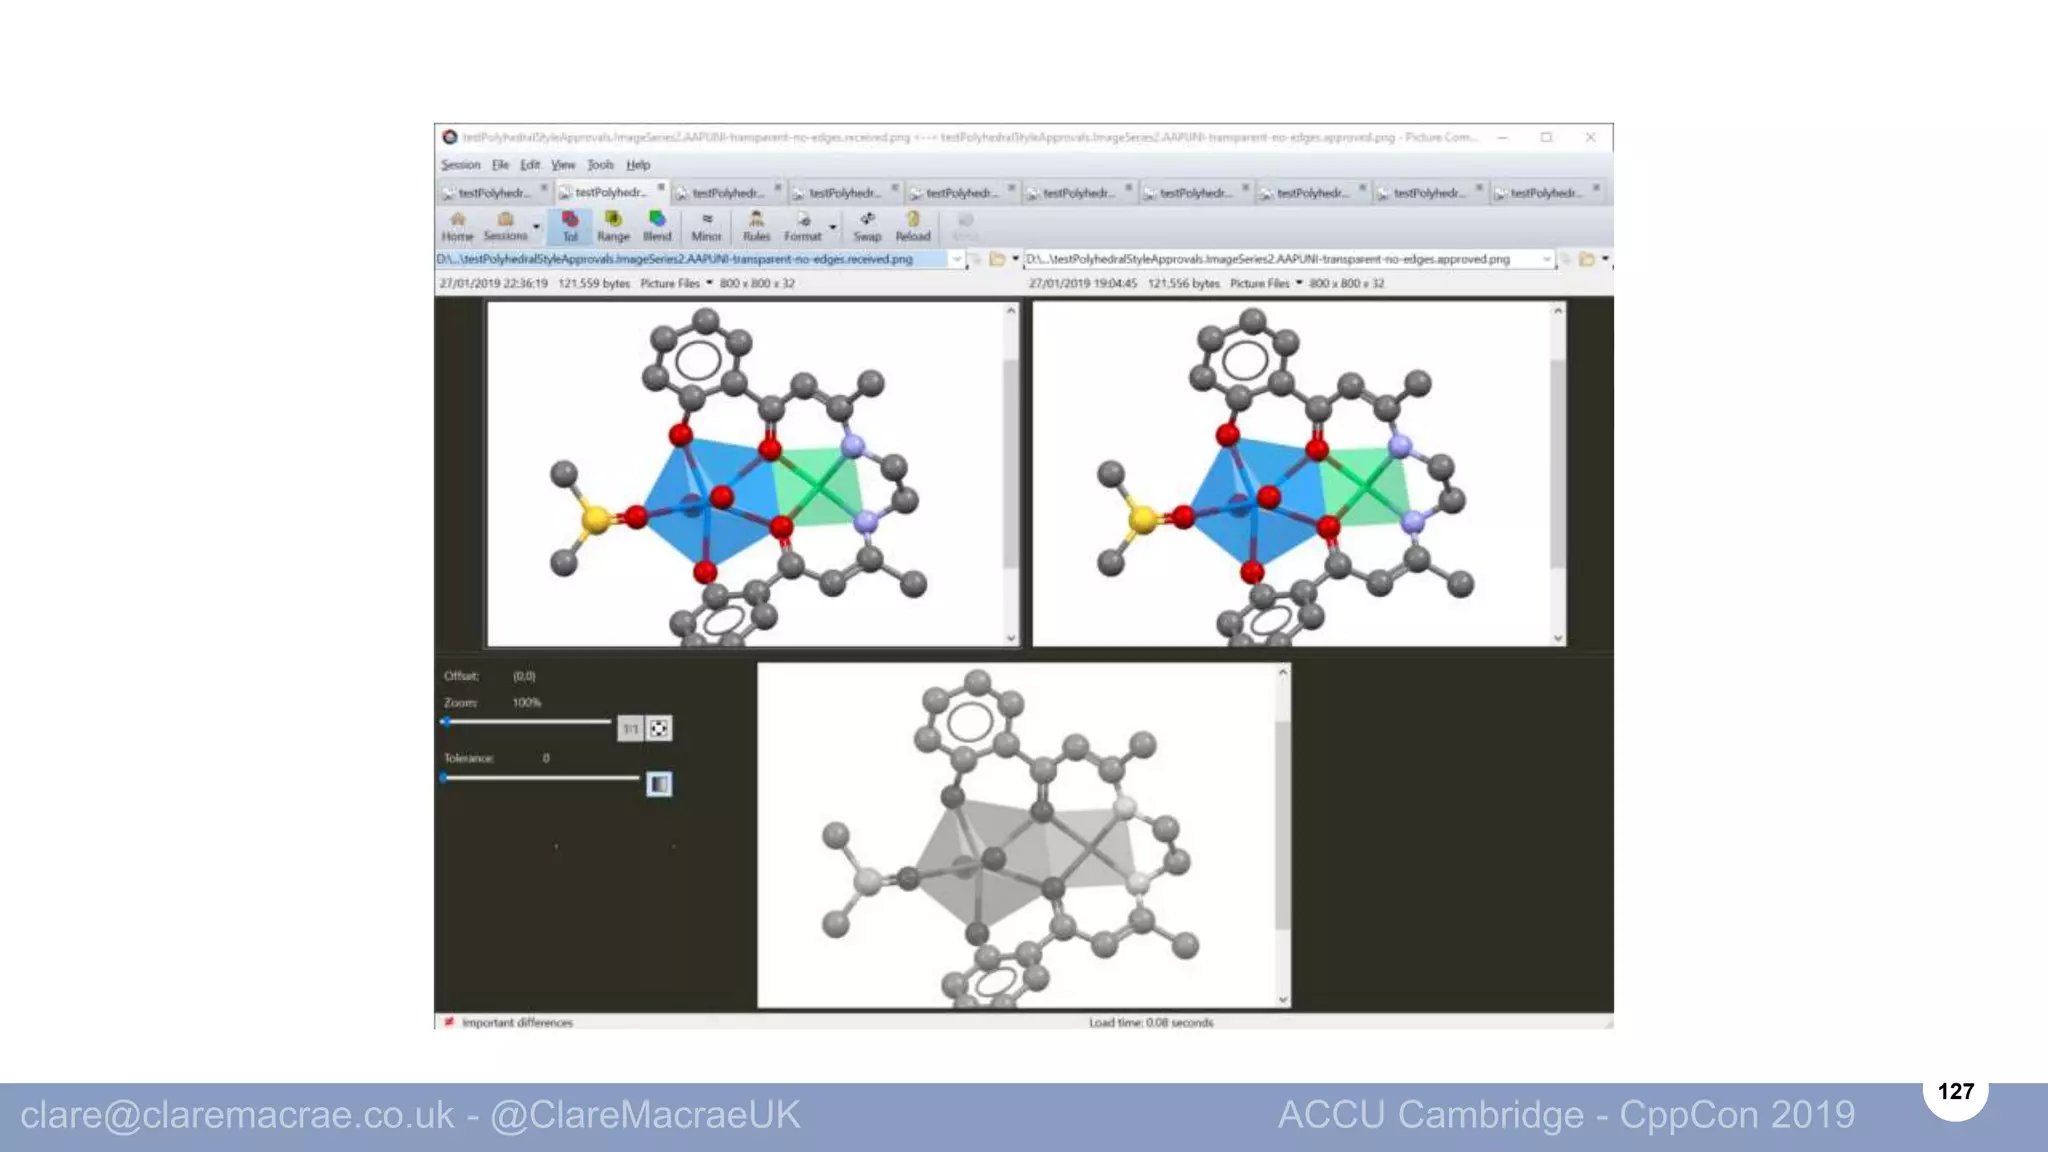
Task: Click the zoom-to-fit icon beside 1:1
Action: pos(659,729)
